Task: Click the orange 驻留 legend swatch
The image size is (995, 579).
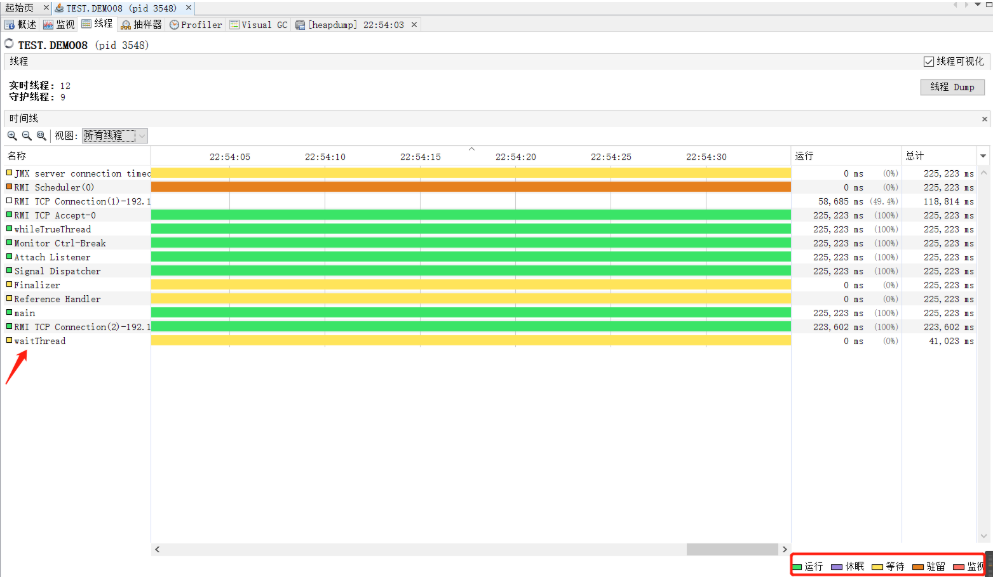Action: point(918,567)
